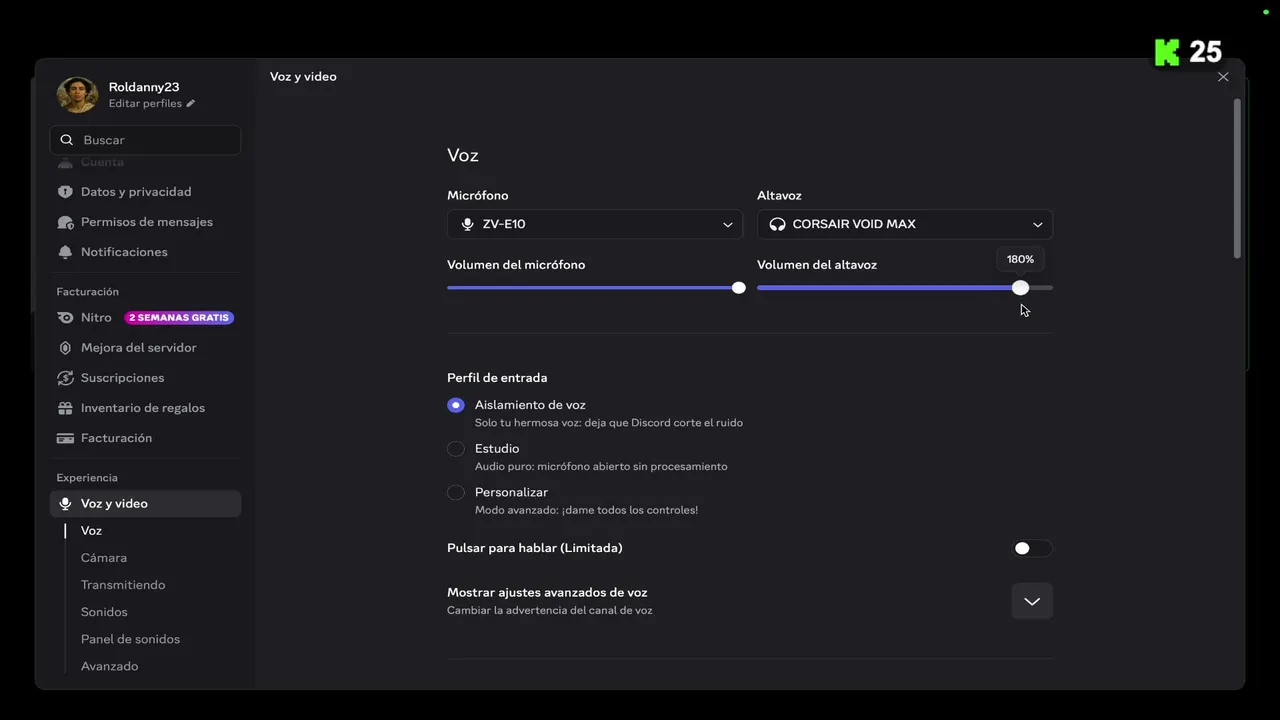Screen dimensions: 1280x720
Task: Open Permisos de mensajes settings
Action: point(145,222)
